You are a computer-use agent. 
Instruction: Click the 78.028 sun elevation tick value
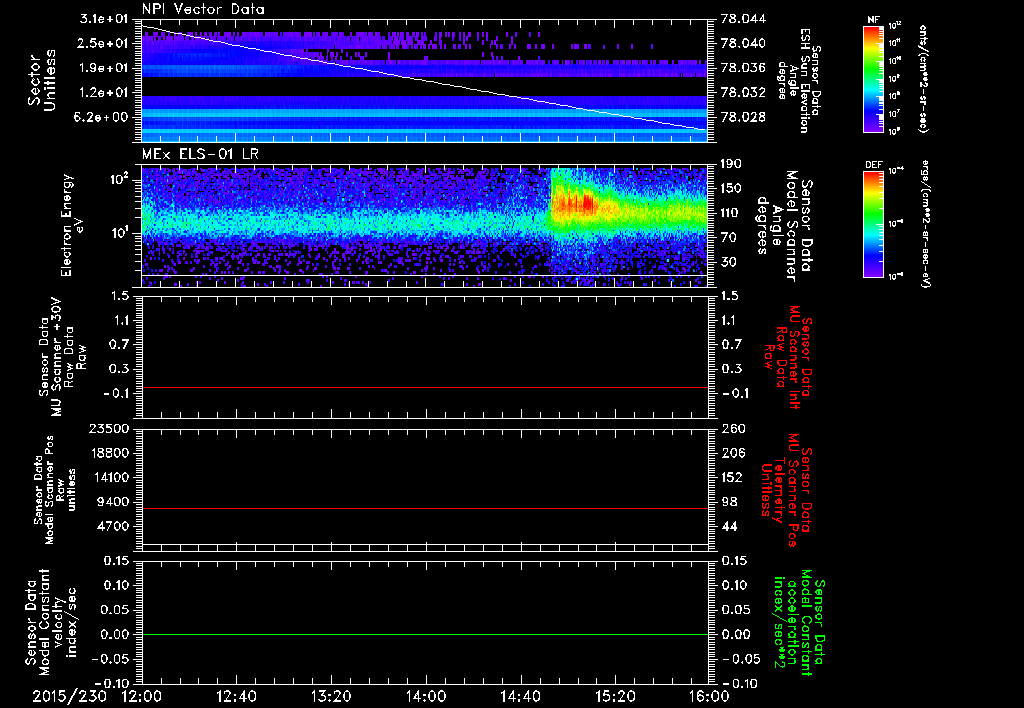pos(743,117)
